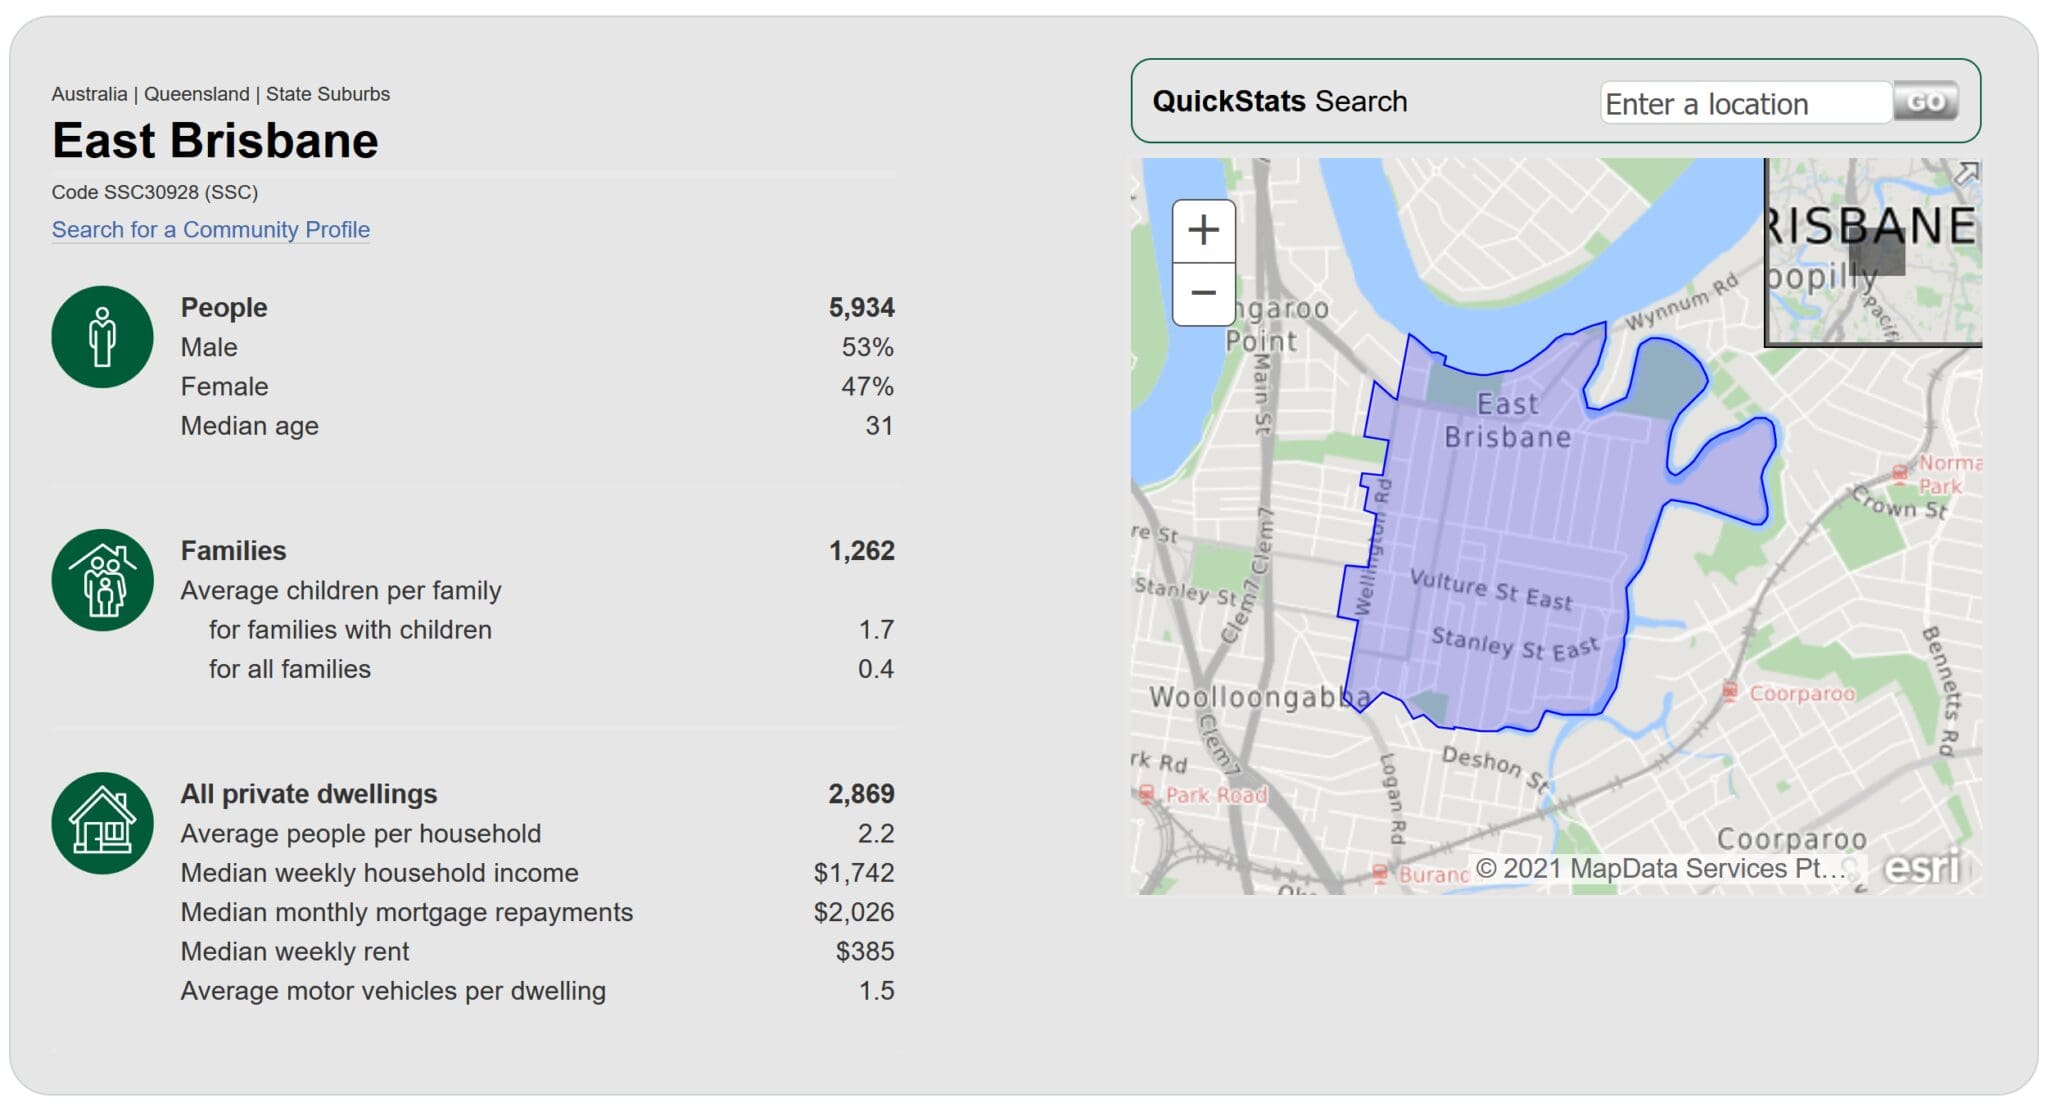The image size is (2048, 1107).
Task: Zoom out with the minus map control
Action: tap(1204, 292)
